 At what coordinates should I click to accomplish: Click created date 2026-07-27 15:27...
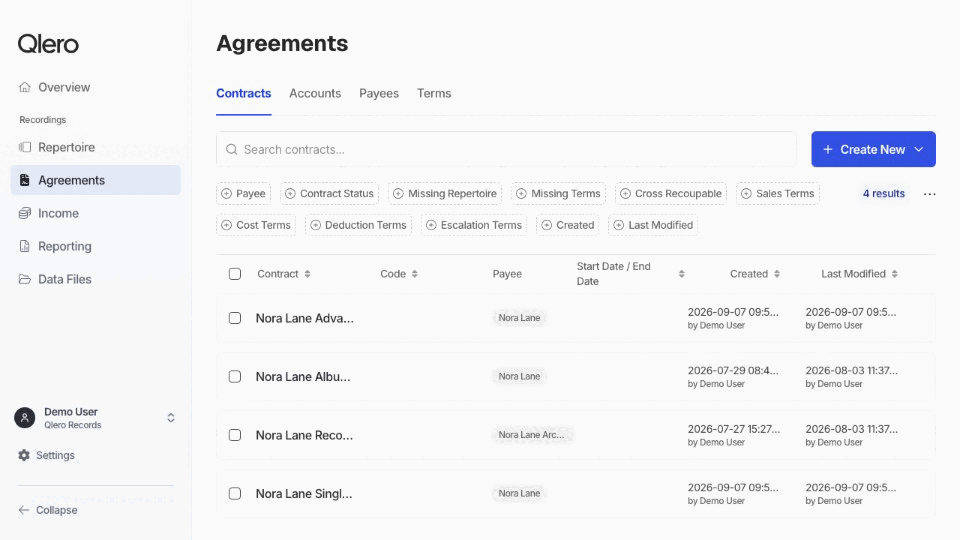click(733, 429)
